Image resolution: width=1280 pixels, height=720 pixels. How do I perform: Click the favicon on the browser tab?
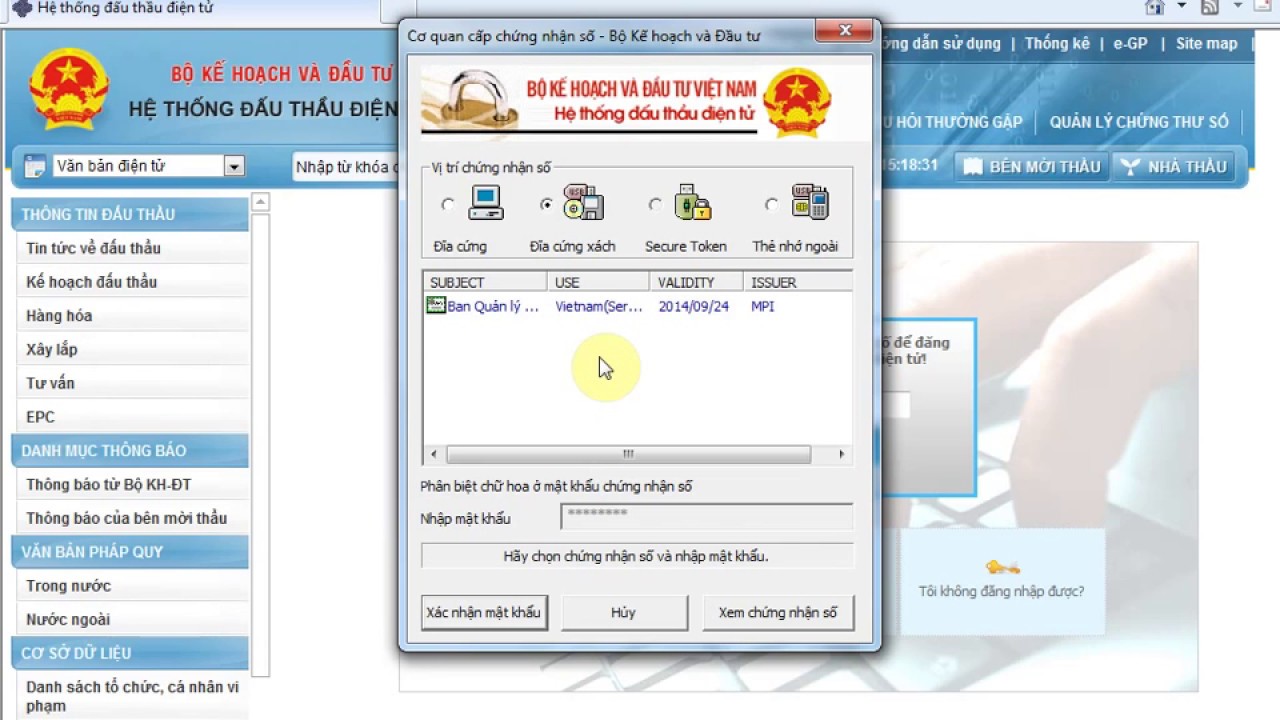click(x=22, y=8)
